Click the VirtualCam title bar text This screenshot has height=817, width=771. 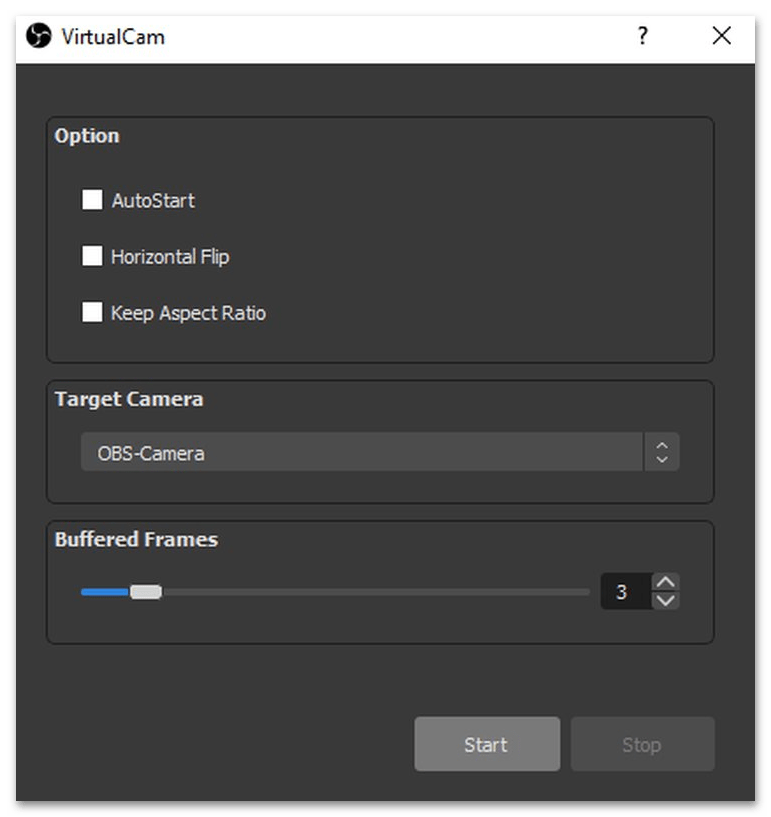pyautogui.click(x=113, y=37)
